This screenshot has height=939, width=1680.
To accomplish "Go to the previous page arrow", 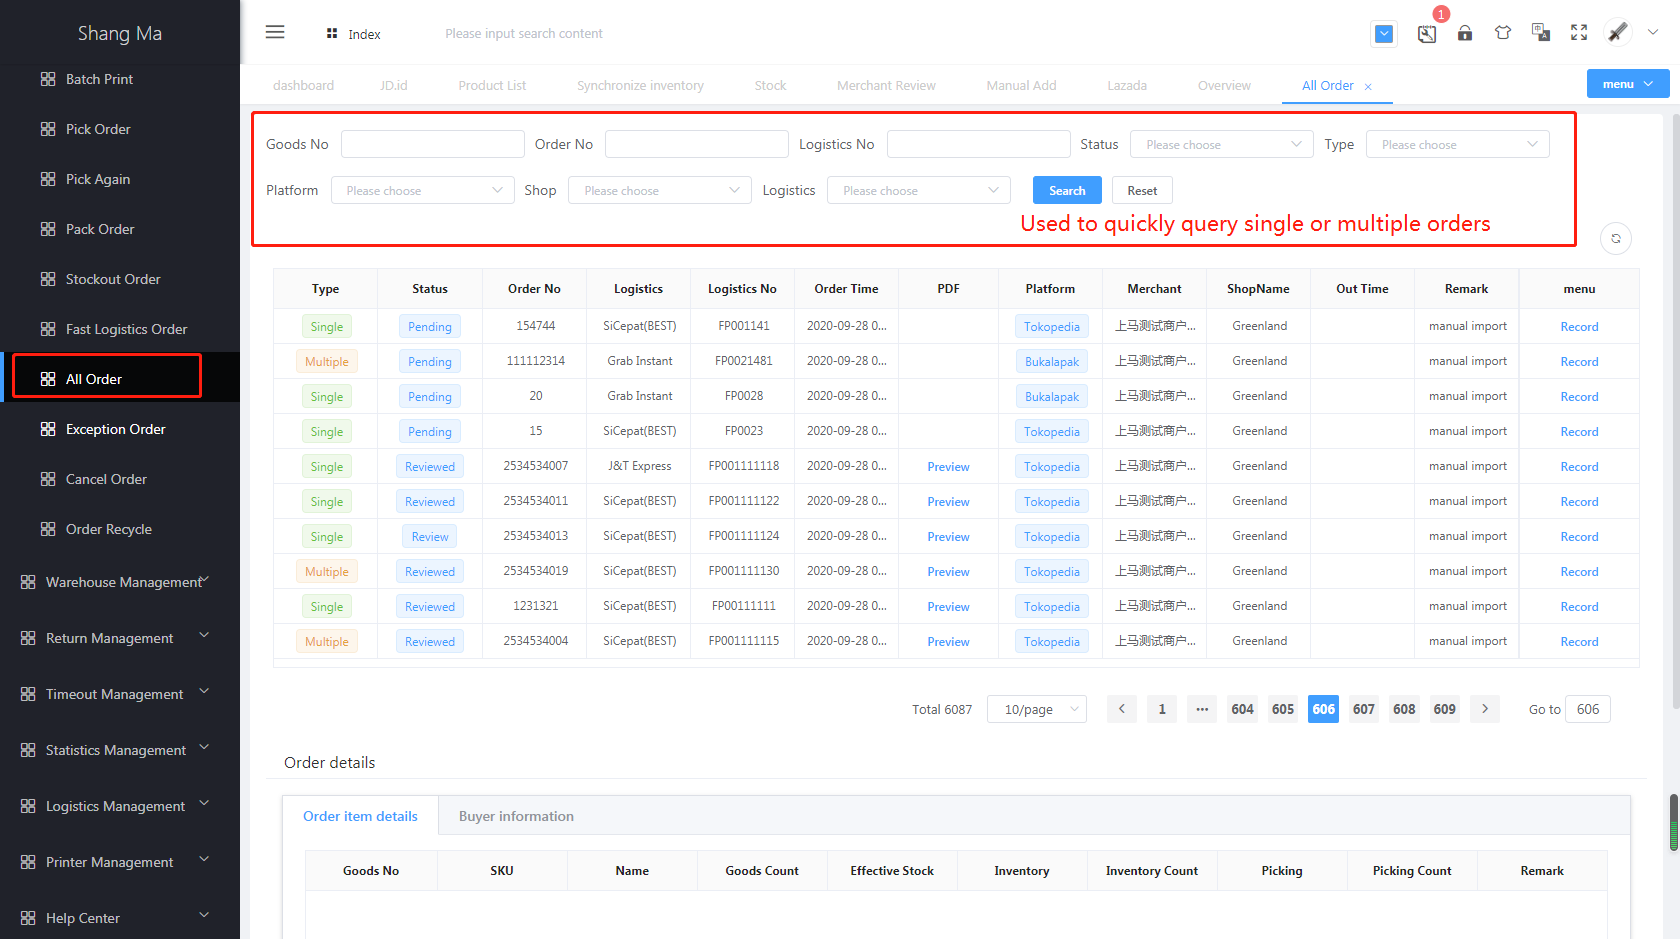I will (x=1122, y=709).
